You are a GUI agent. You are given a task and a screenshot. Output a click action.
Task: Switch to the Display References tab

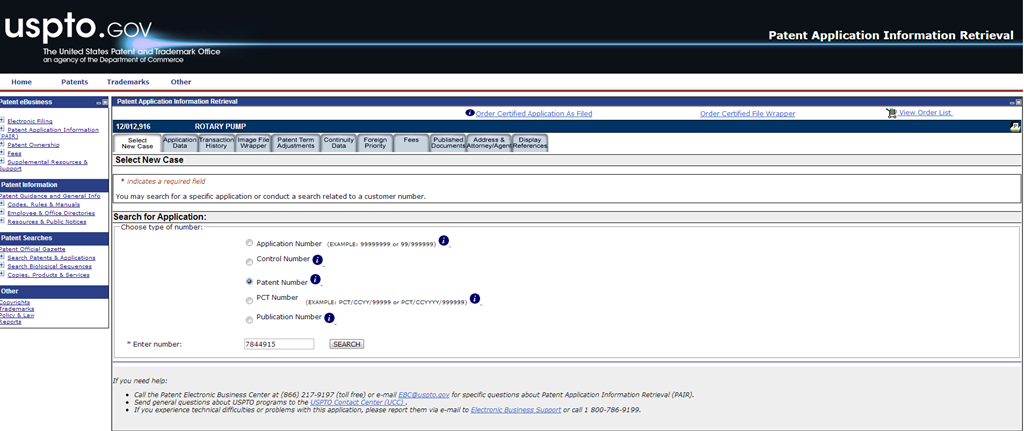(530, 143)
